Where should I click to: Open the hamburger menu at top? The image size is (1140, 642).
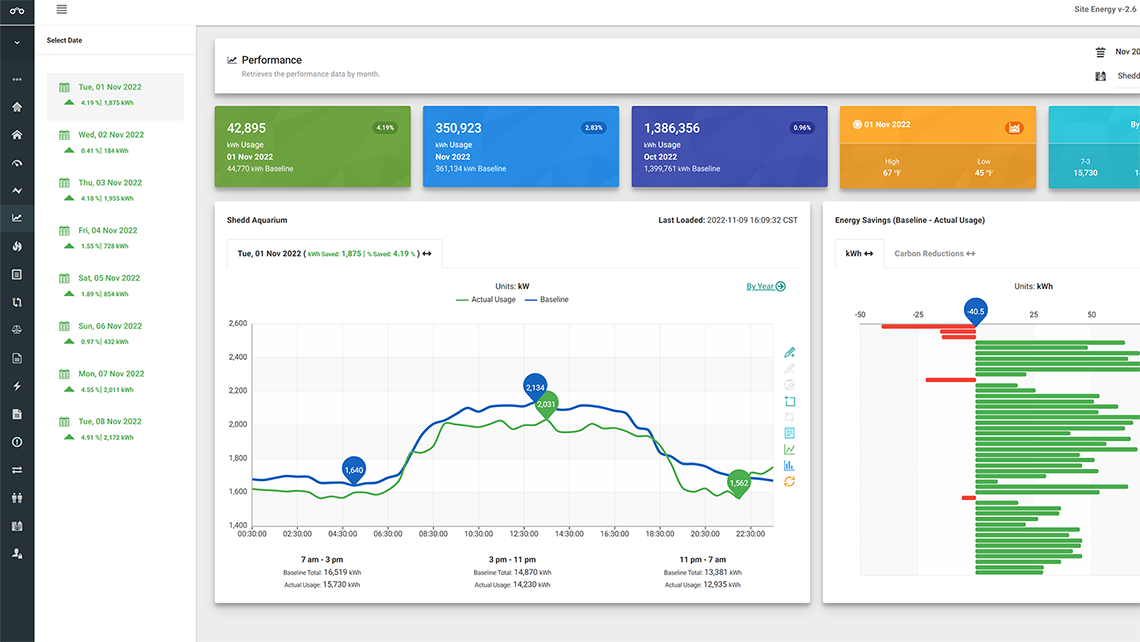coord(62,9)
